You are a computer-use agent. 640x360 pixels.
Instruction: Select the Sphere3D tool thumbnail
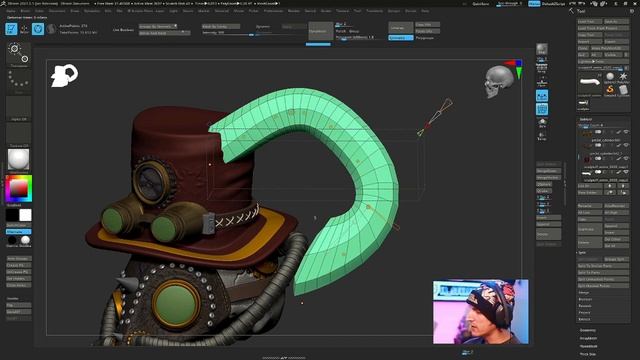tap(610, 77)
